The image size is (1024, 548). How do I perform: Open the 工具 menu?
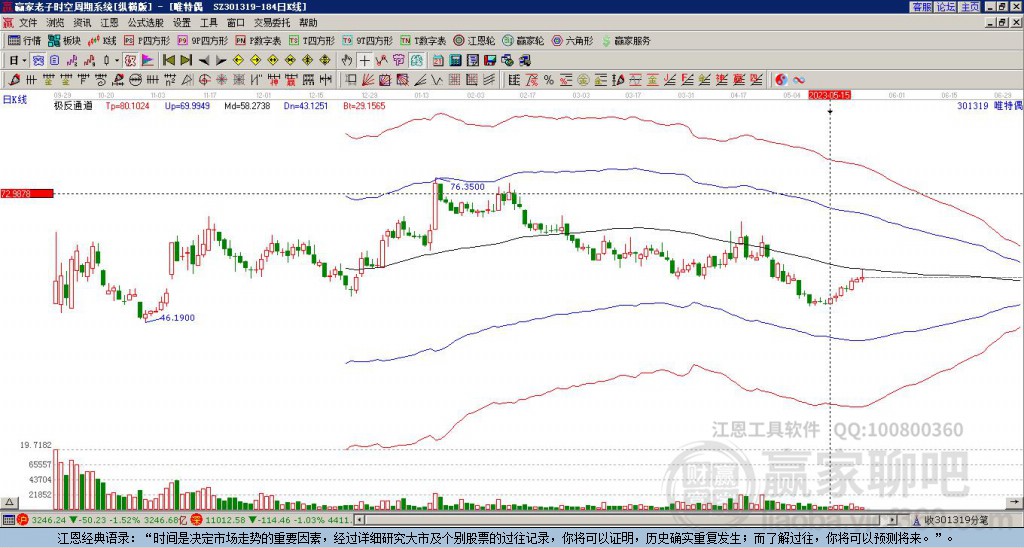coord(208,23)
